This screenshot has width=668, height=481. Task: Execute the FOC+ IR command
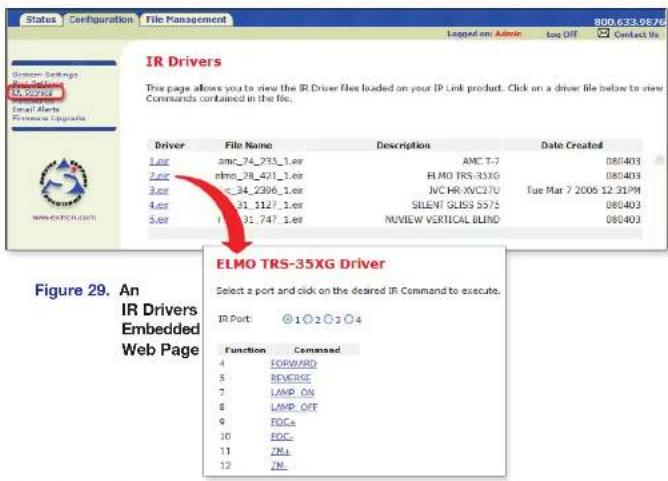pos(283,422)
